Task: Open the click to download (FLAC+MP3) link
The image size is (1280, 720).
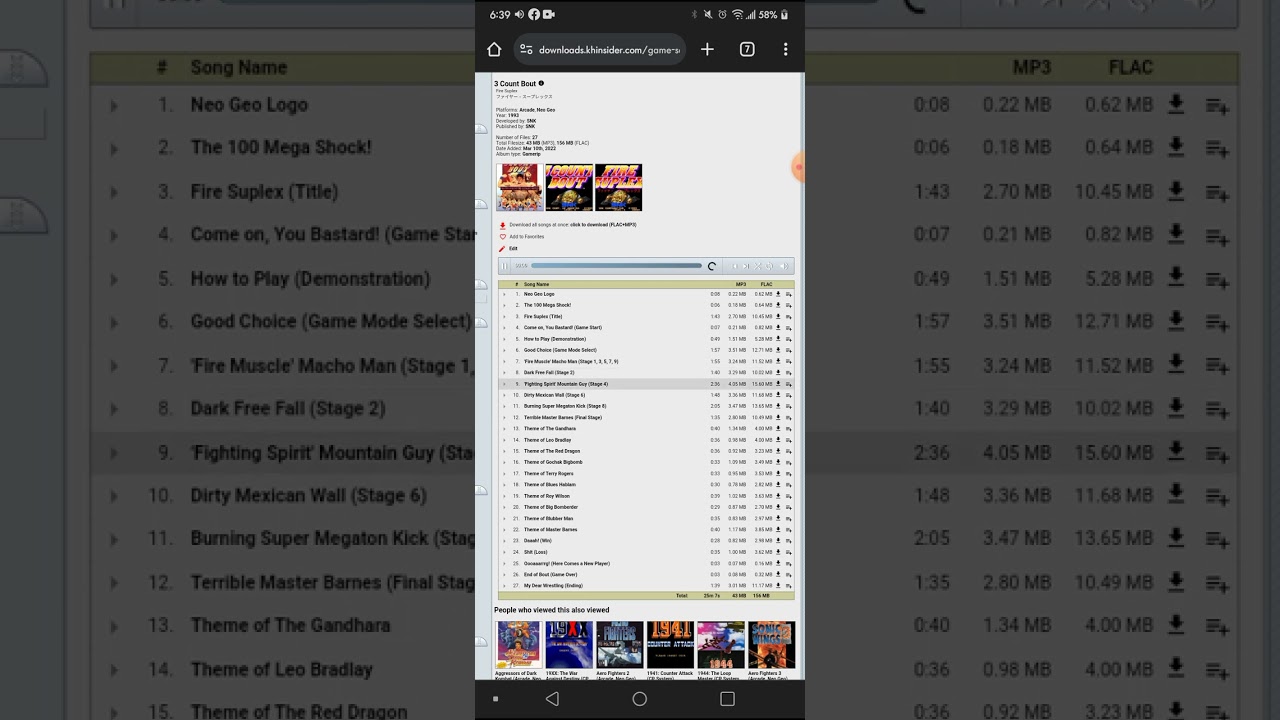Action: (x=603, y=225)
